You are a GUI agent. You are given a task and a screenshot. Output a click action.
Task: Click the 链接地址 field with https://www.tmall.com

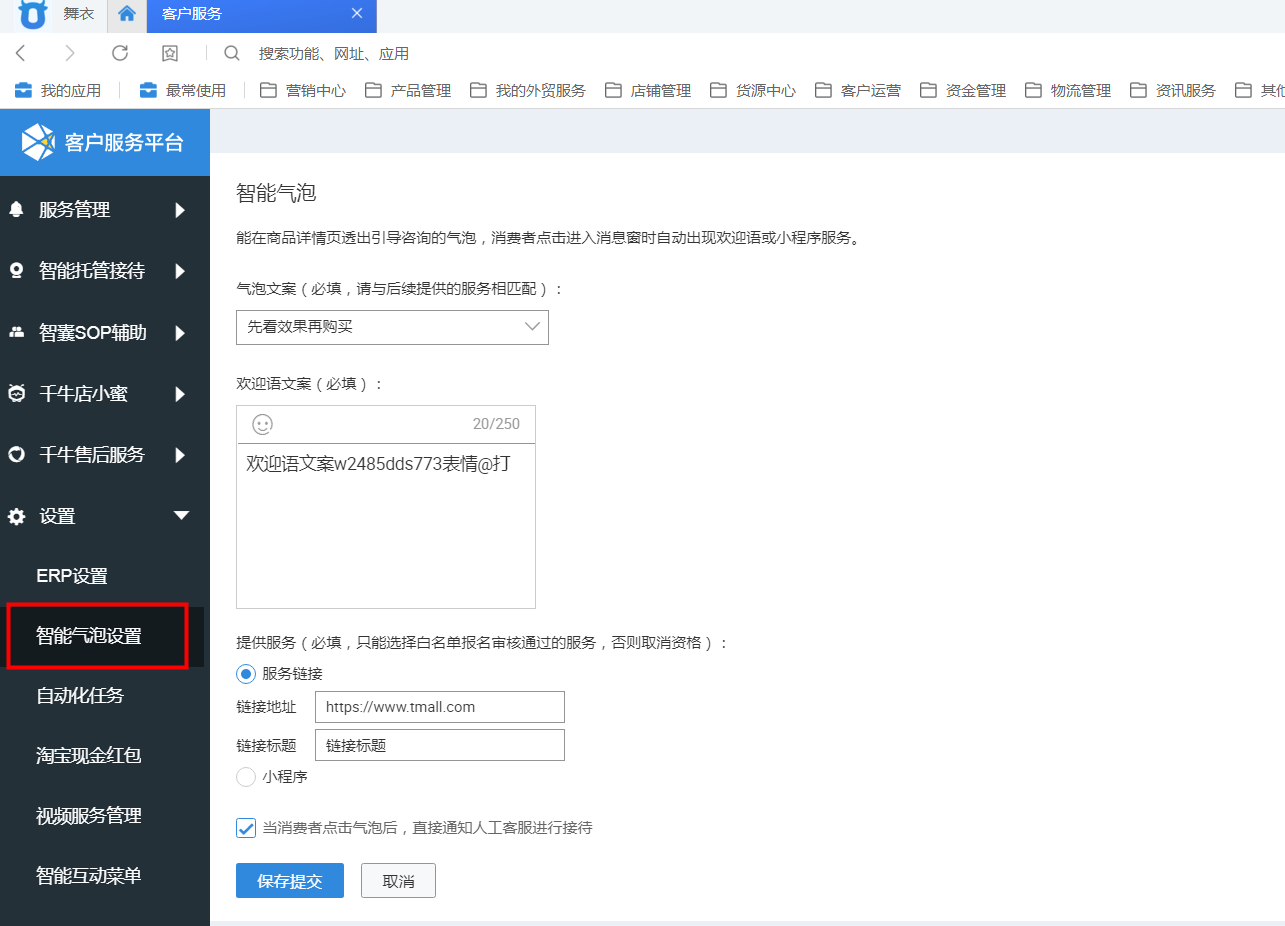click(x=440, y=707)
